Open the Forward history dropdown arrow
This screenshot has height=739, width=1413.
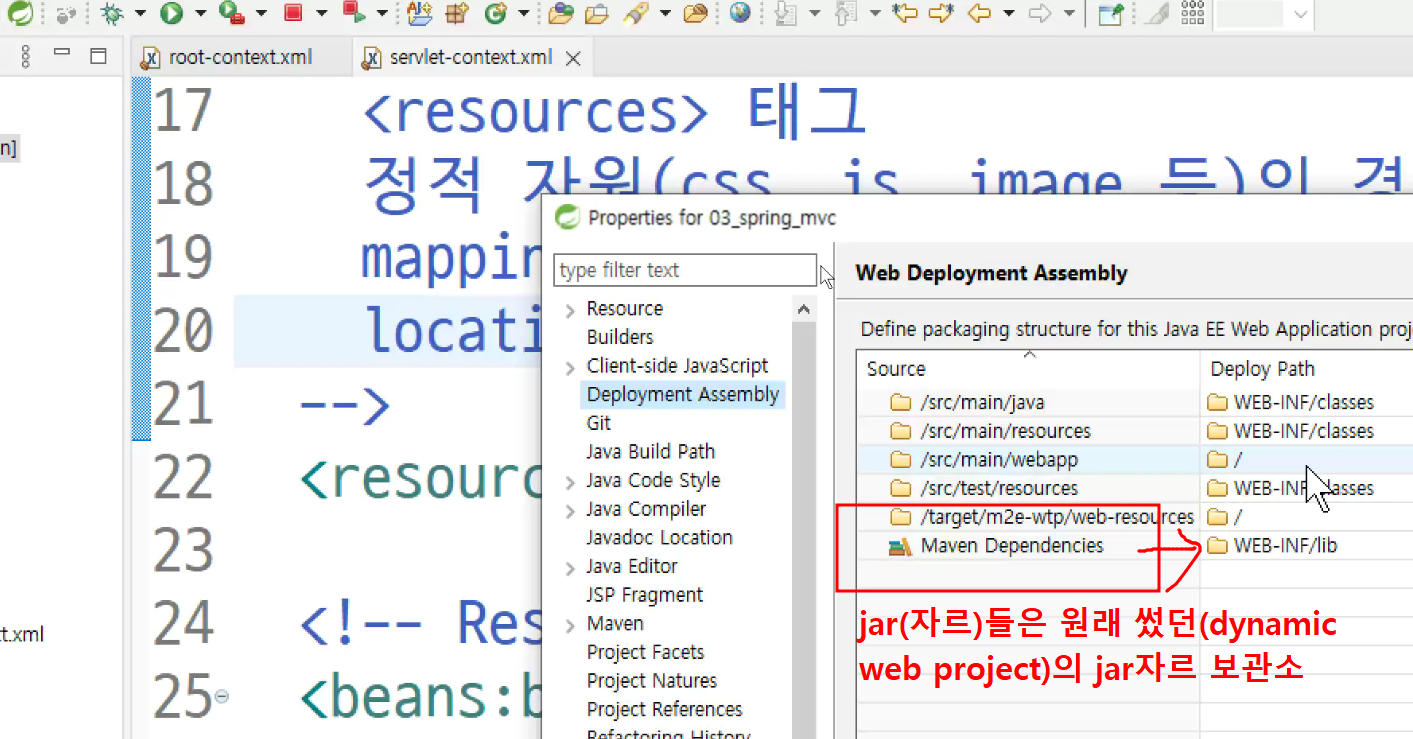coord(1069,14)
